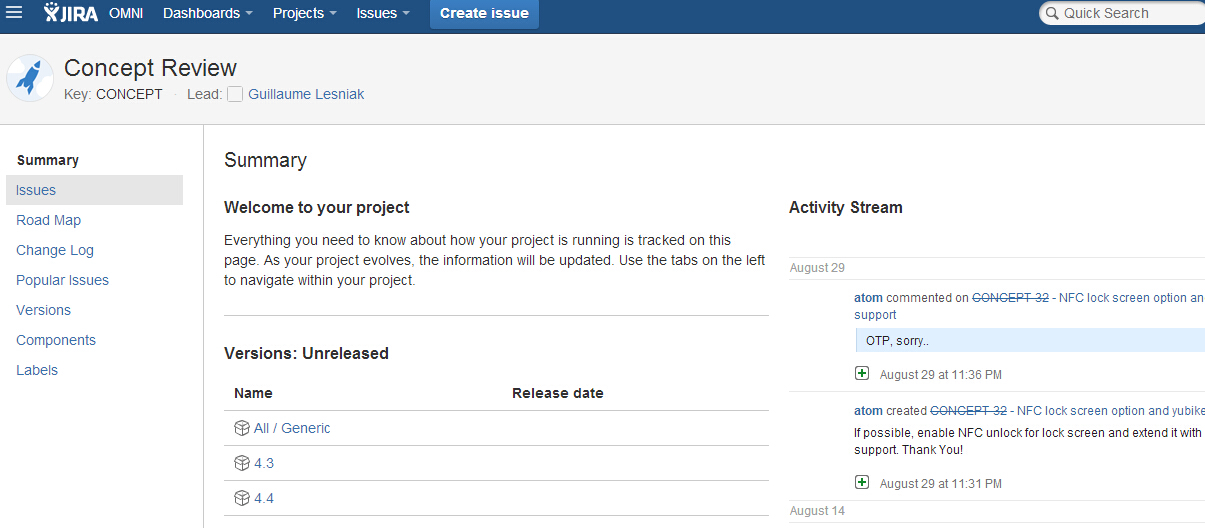Click the Versions: Unreleased heading
1205x528 pixels.
(306, 353)
